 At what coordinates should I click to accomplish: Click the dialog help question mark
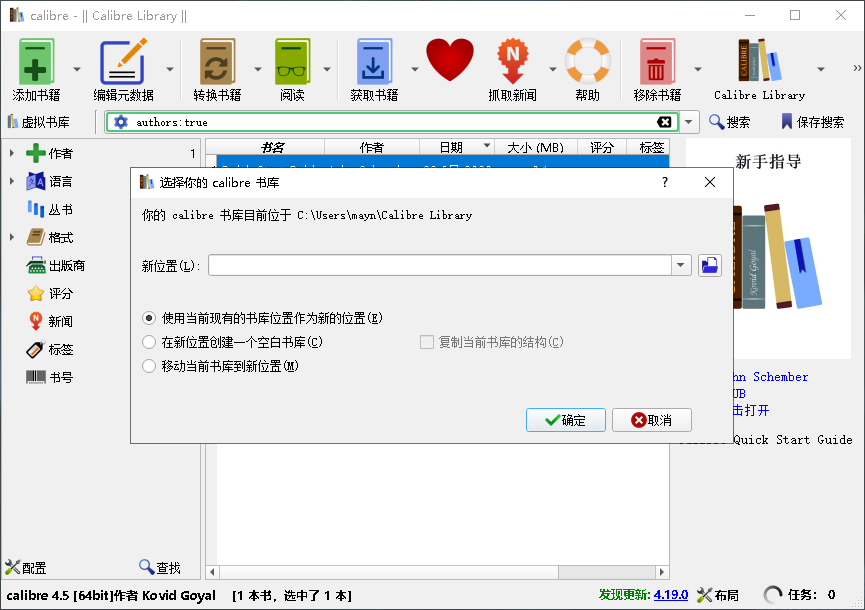(x=665, y=182)
